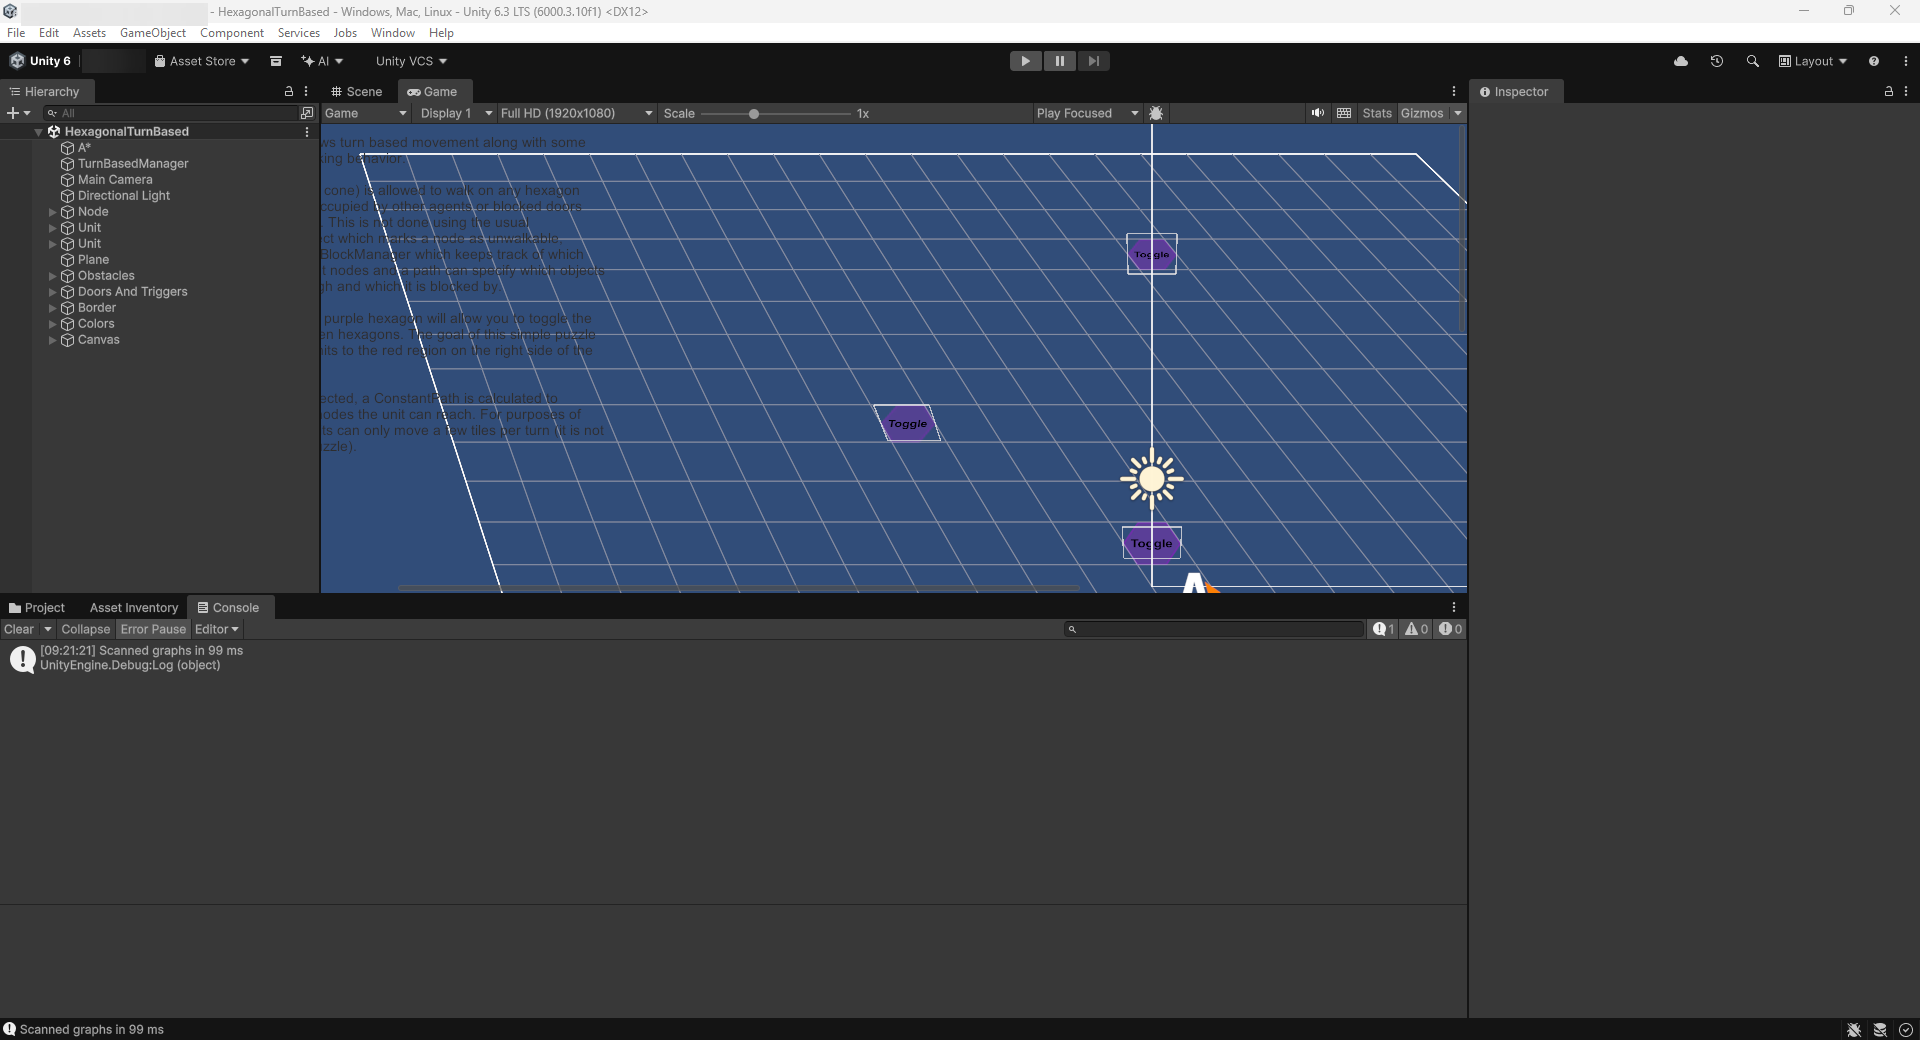1920x1040 pixels.
Task: Click the Collapse button in Console
Action: (x=85, y=629)
